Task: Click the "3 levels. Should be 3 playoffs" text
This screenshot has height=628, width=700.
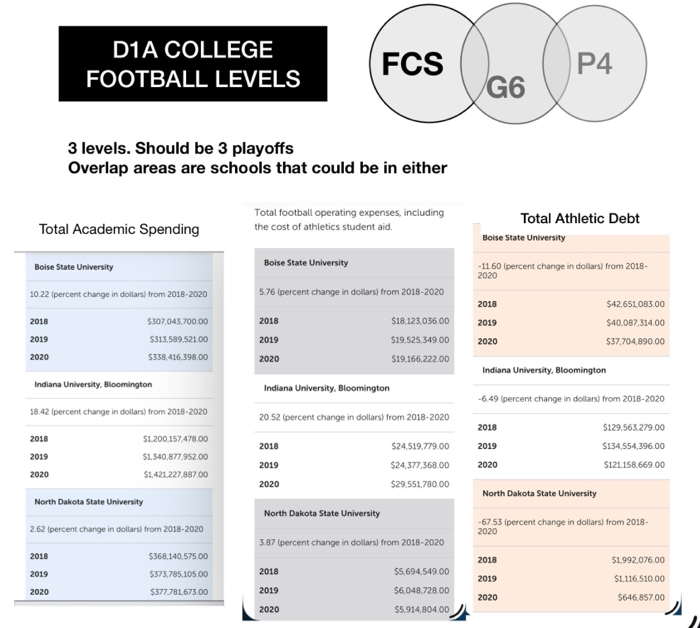Action: (x=166, y=149)
